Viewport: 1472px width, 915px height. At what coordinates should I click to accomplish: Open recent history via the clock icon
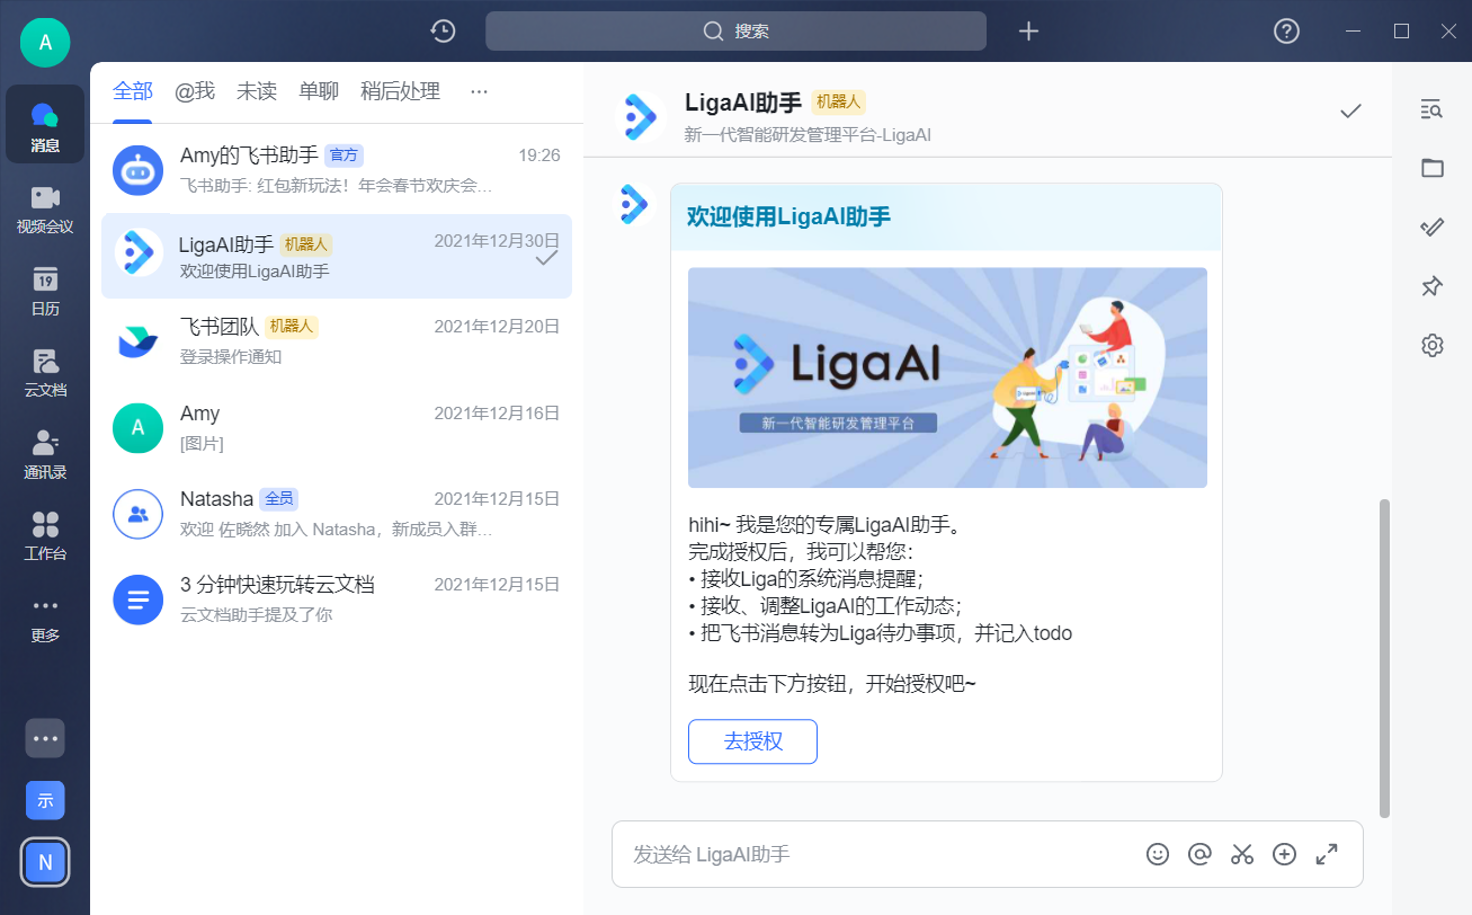point(440,31)
